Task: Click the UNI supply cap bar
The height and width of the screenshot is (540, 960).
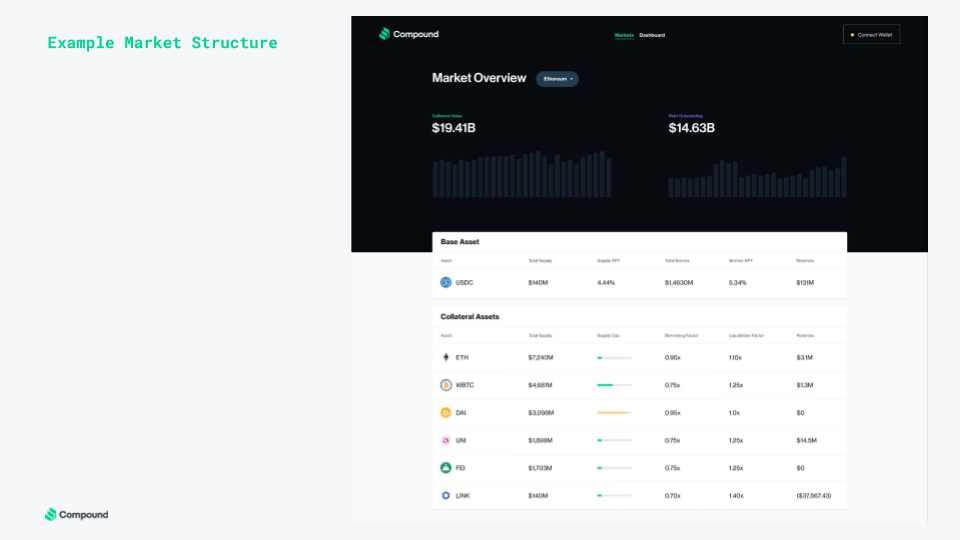Action: pyautogui.click(x=614, y=440)
